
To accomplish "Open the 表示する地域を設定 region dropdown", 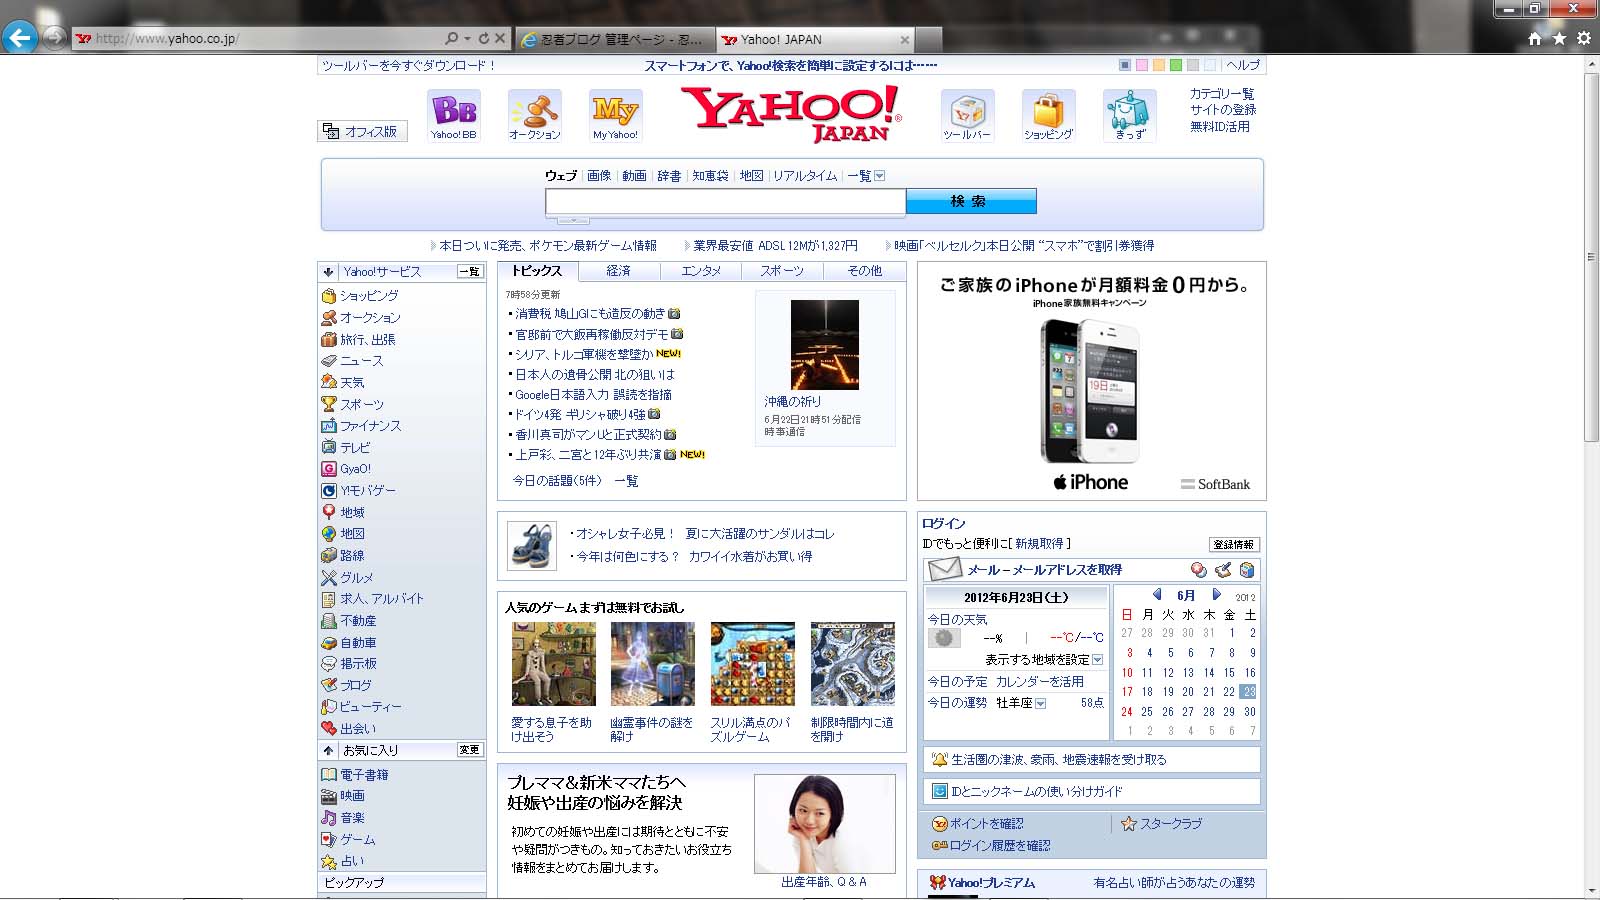I will pyautogui.click(x=1098, y=660).
